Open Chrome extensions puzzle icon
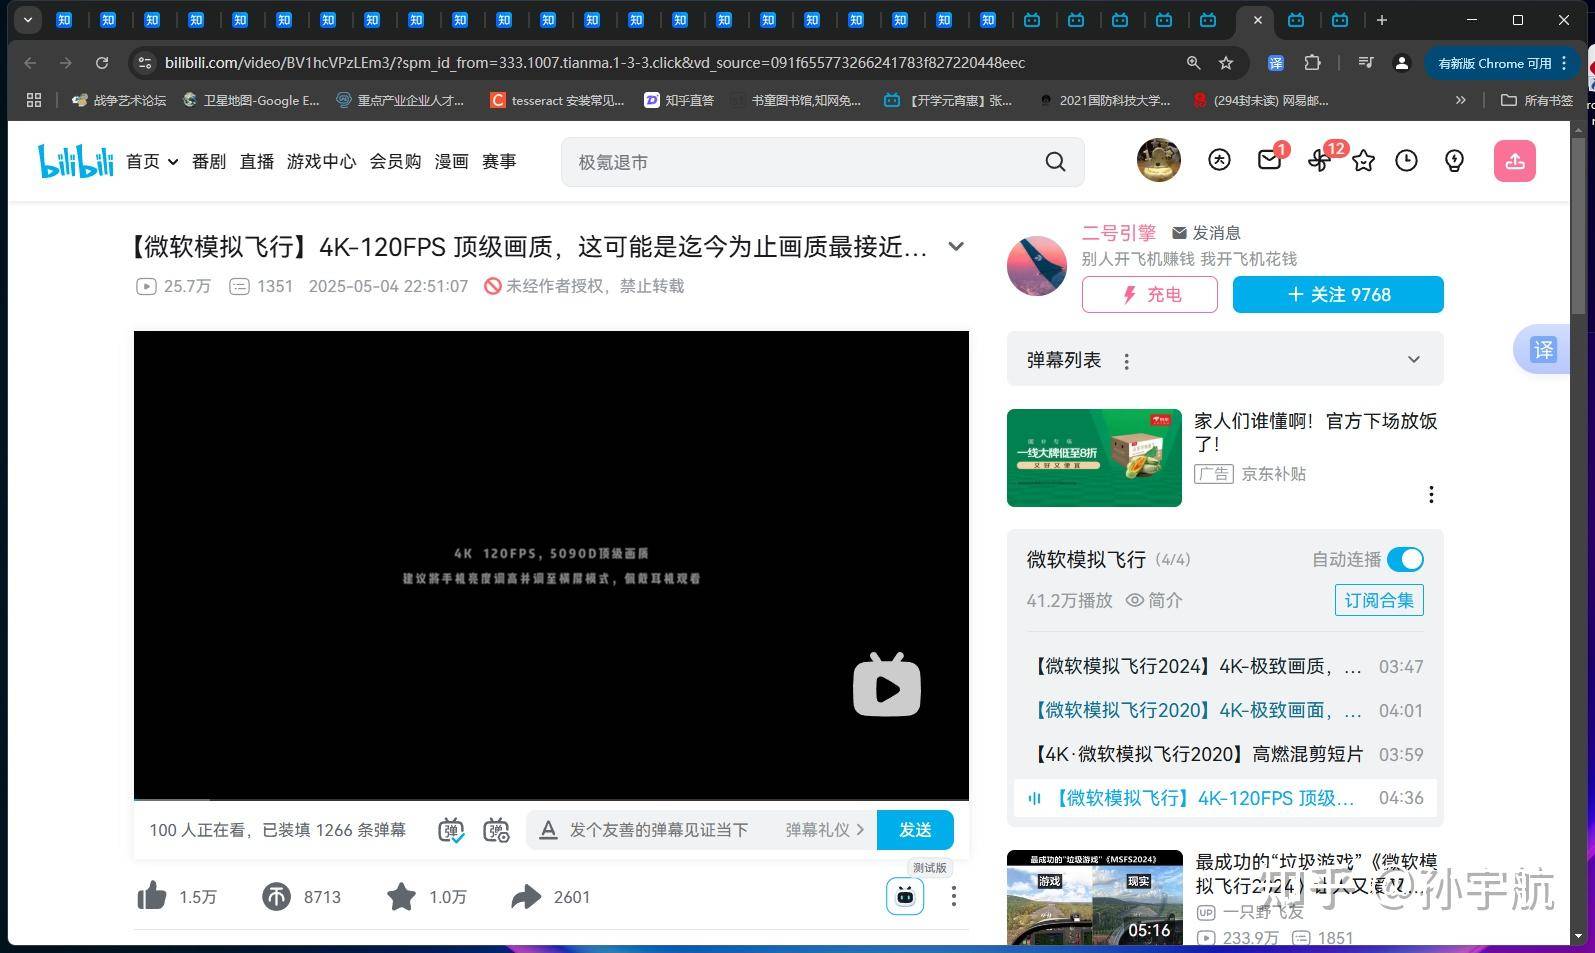1595x953 pixels. (1313, 63)
